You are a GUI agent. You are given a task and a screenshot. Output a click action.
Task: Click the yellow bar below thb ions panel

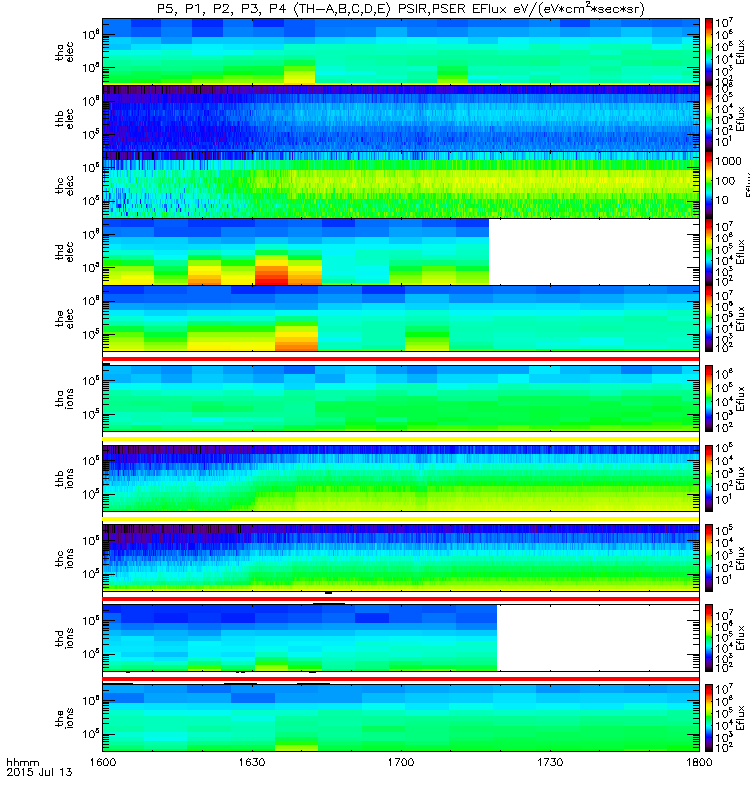coord(401,519)
